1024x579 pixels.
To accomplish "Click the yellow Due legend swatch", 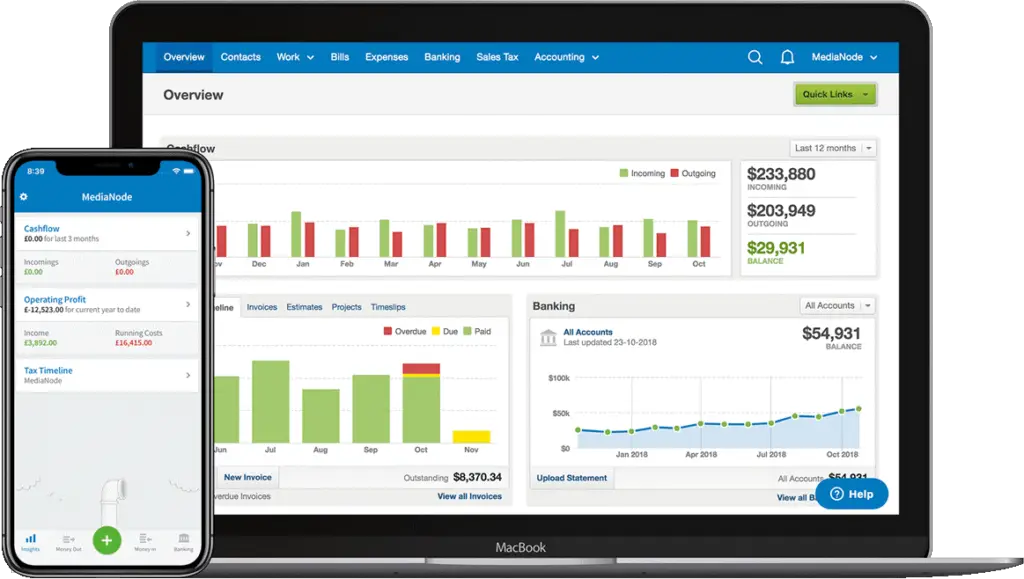I will tap(436, 331).
